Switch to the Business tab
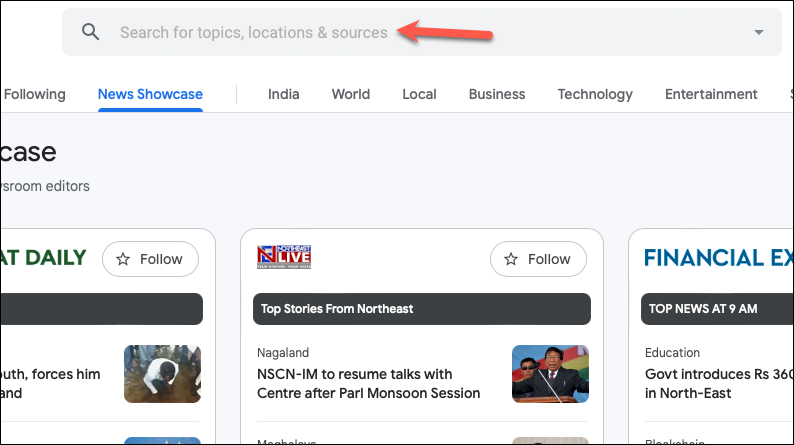Viewport: 794px width, 445px height. 497,94
